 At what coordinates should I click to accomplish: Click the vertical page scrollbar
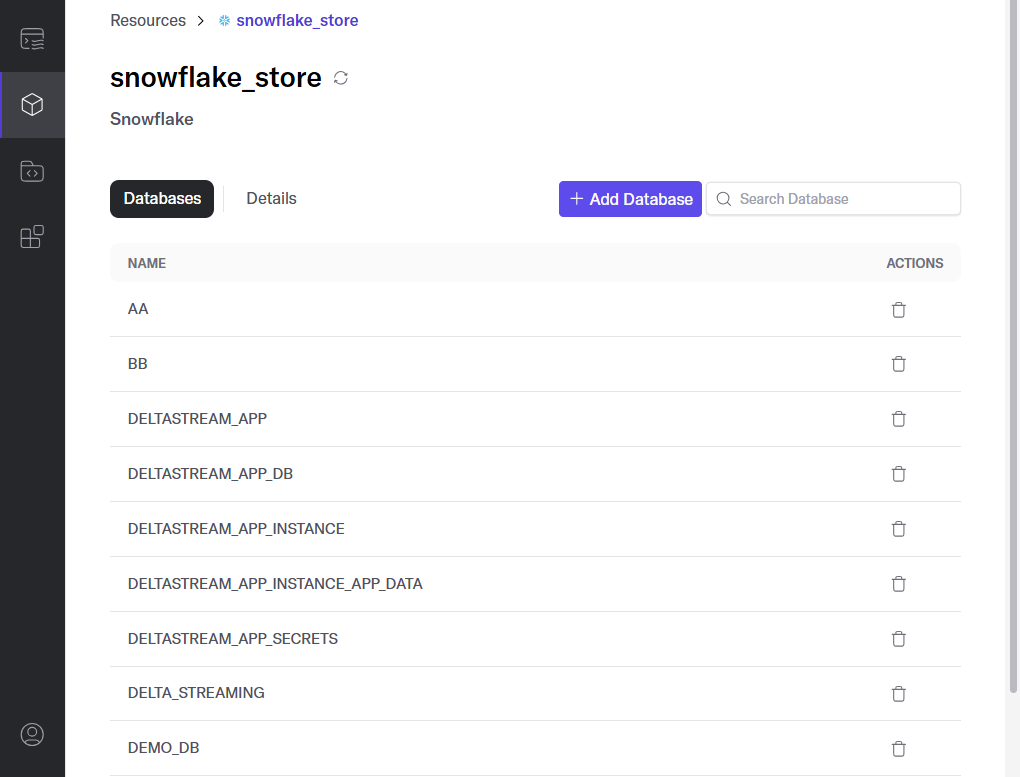[x=1013, y=346]
